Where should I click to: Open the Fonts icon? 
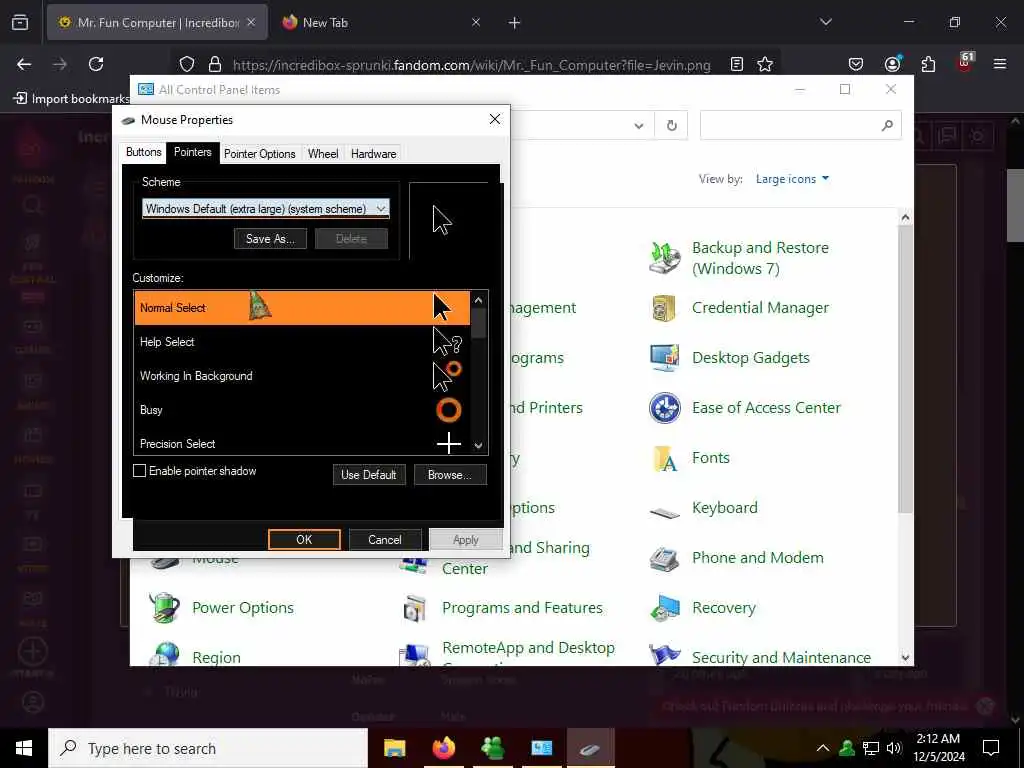pos(664,458)
